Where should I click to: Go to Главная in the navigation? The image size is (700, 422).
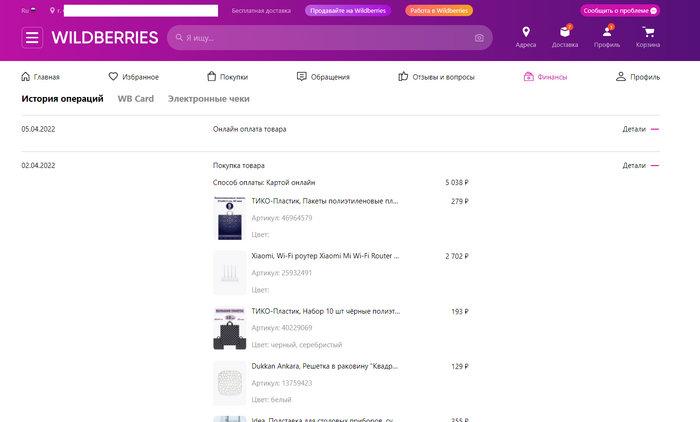pyautogui.click(x=41, y=77)
